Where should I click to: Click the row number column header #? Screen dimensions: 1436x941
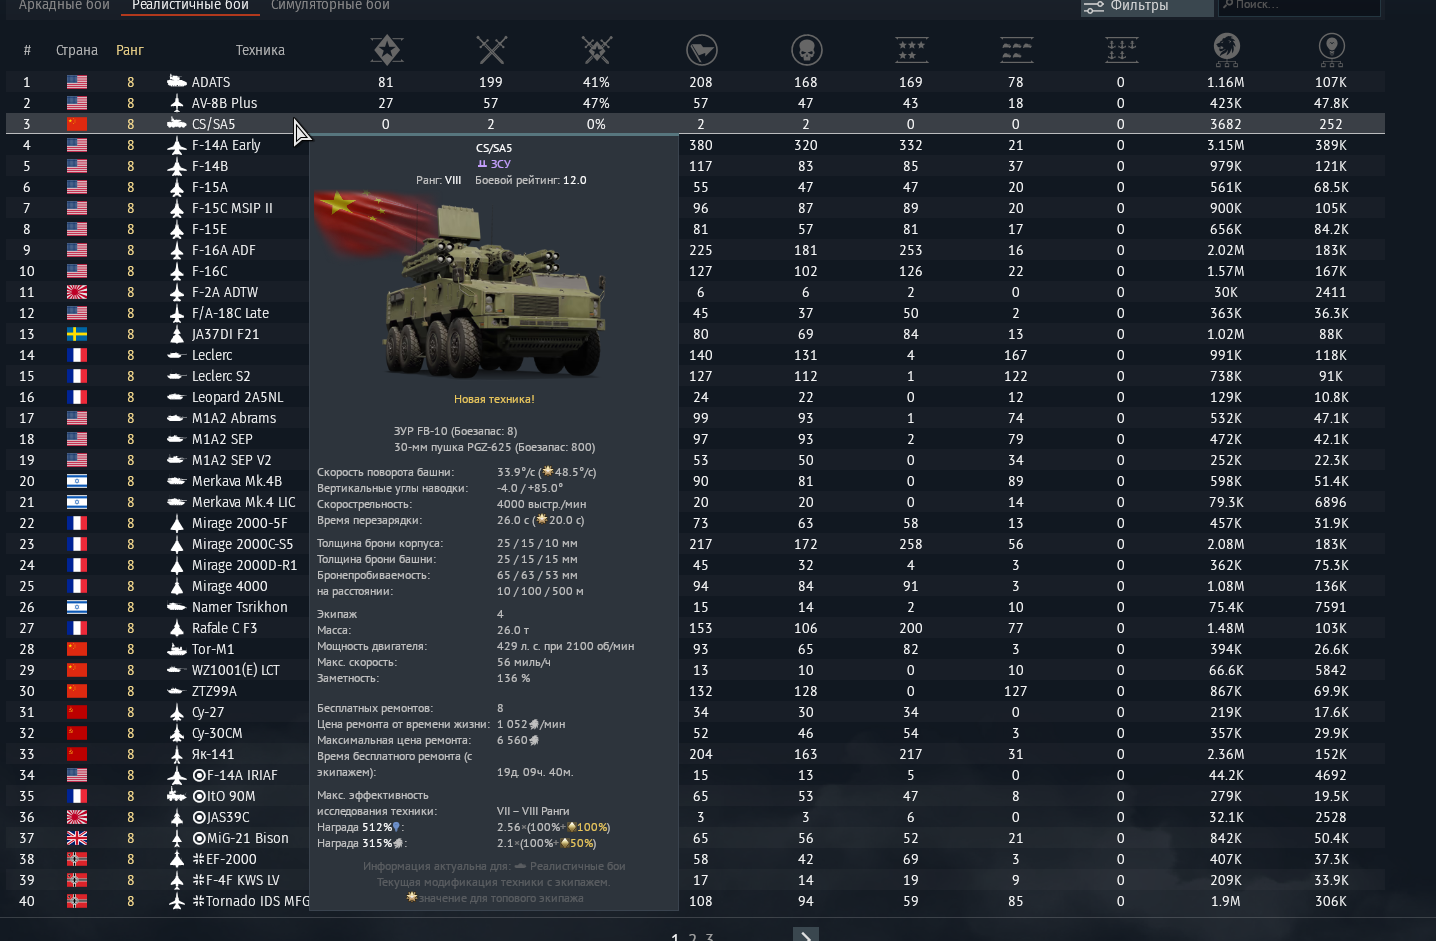tap(27, 50)
